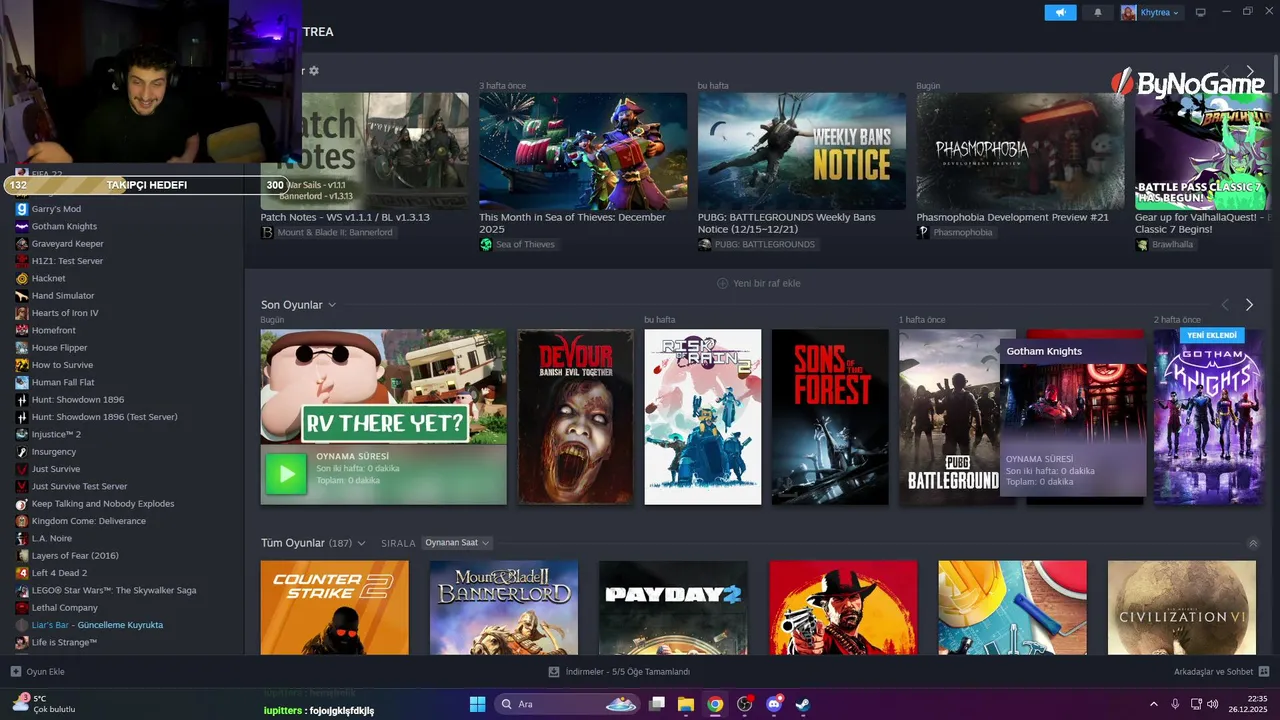Open the Civilization VI cover
The image size is (1280, 720).
point(1182,608)
